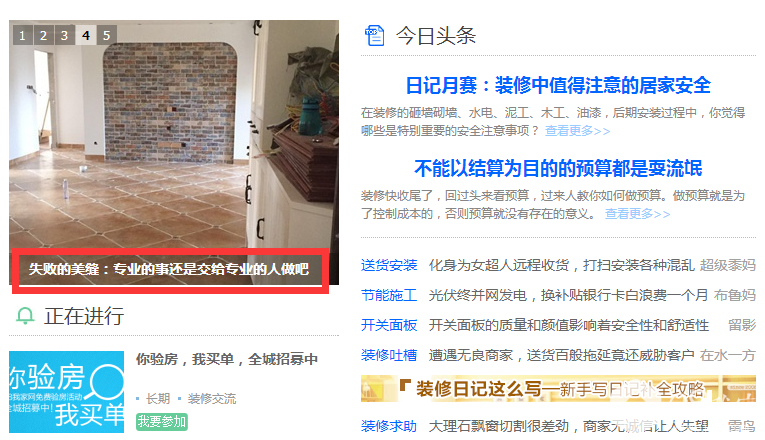
Task: Open the 装修求助 category link
Action: [389, 426]
